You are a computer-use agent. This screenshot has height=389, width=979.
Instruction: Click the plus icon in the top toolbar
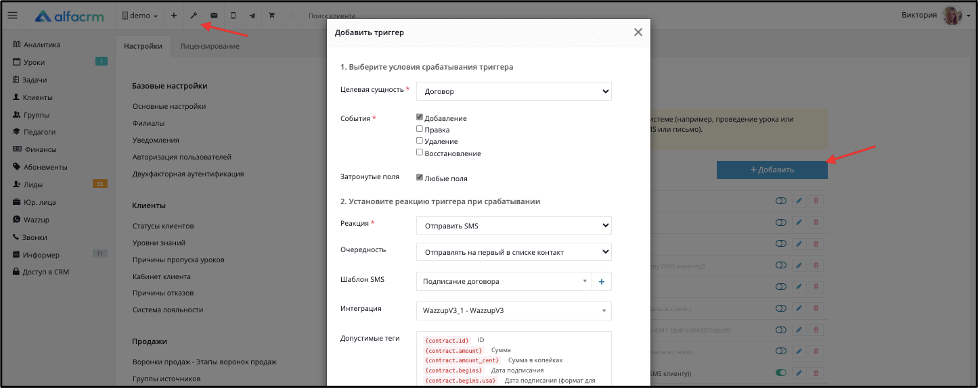pos(174,16)
